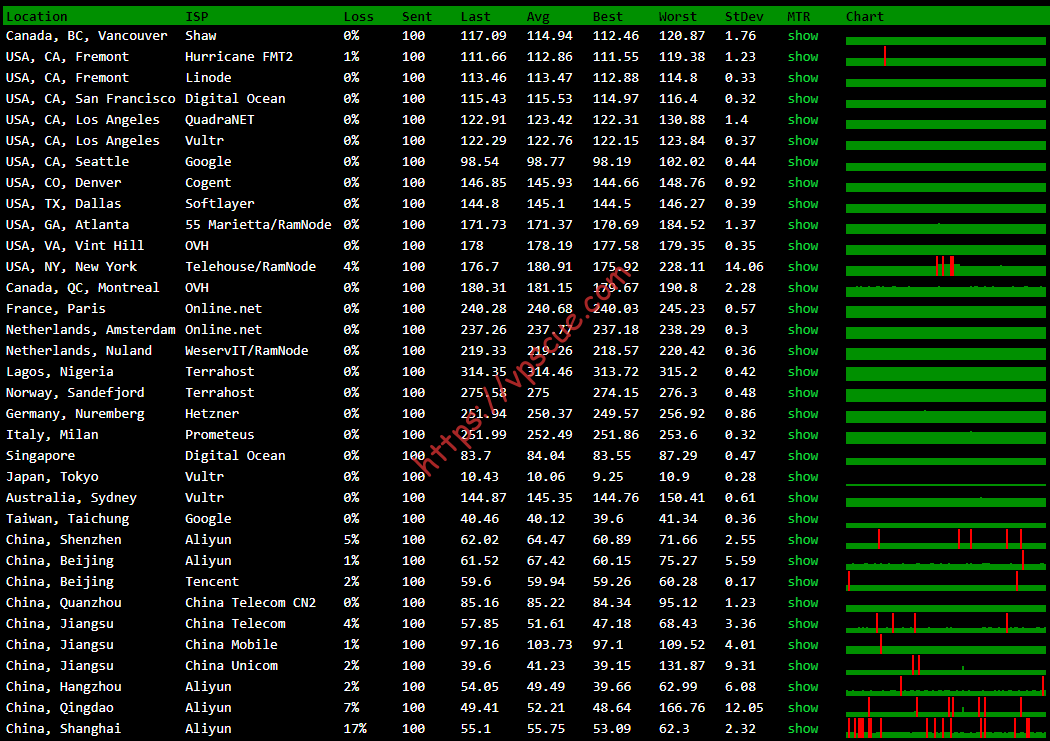Viewport: 1050px width, 741px height.
Task: Click 'show' in Sandefjord Terrahost row
Action: [803, 392]
